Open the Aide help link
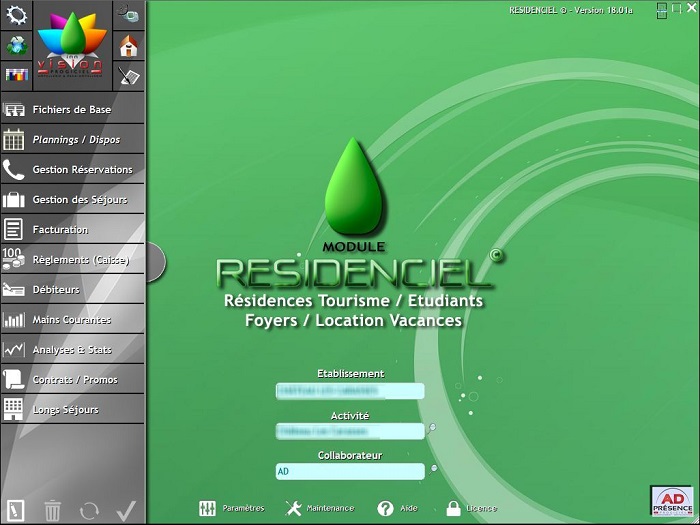700x525 pixels. point(400,508)
